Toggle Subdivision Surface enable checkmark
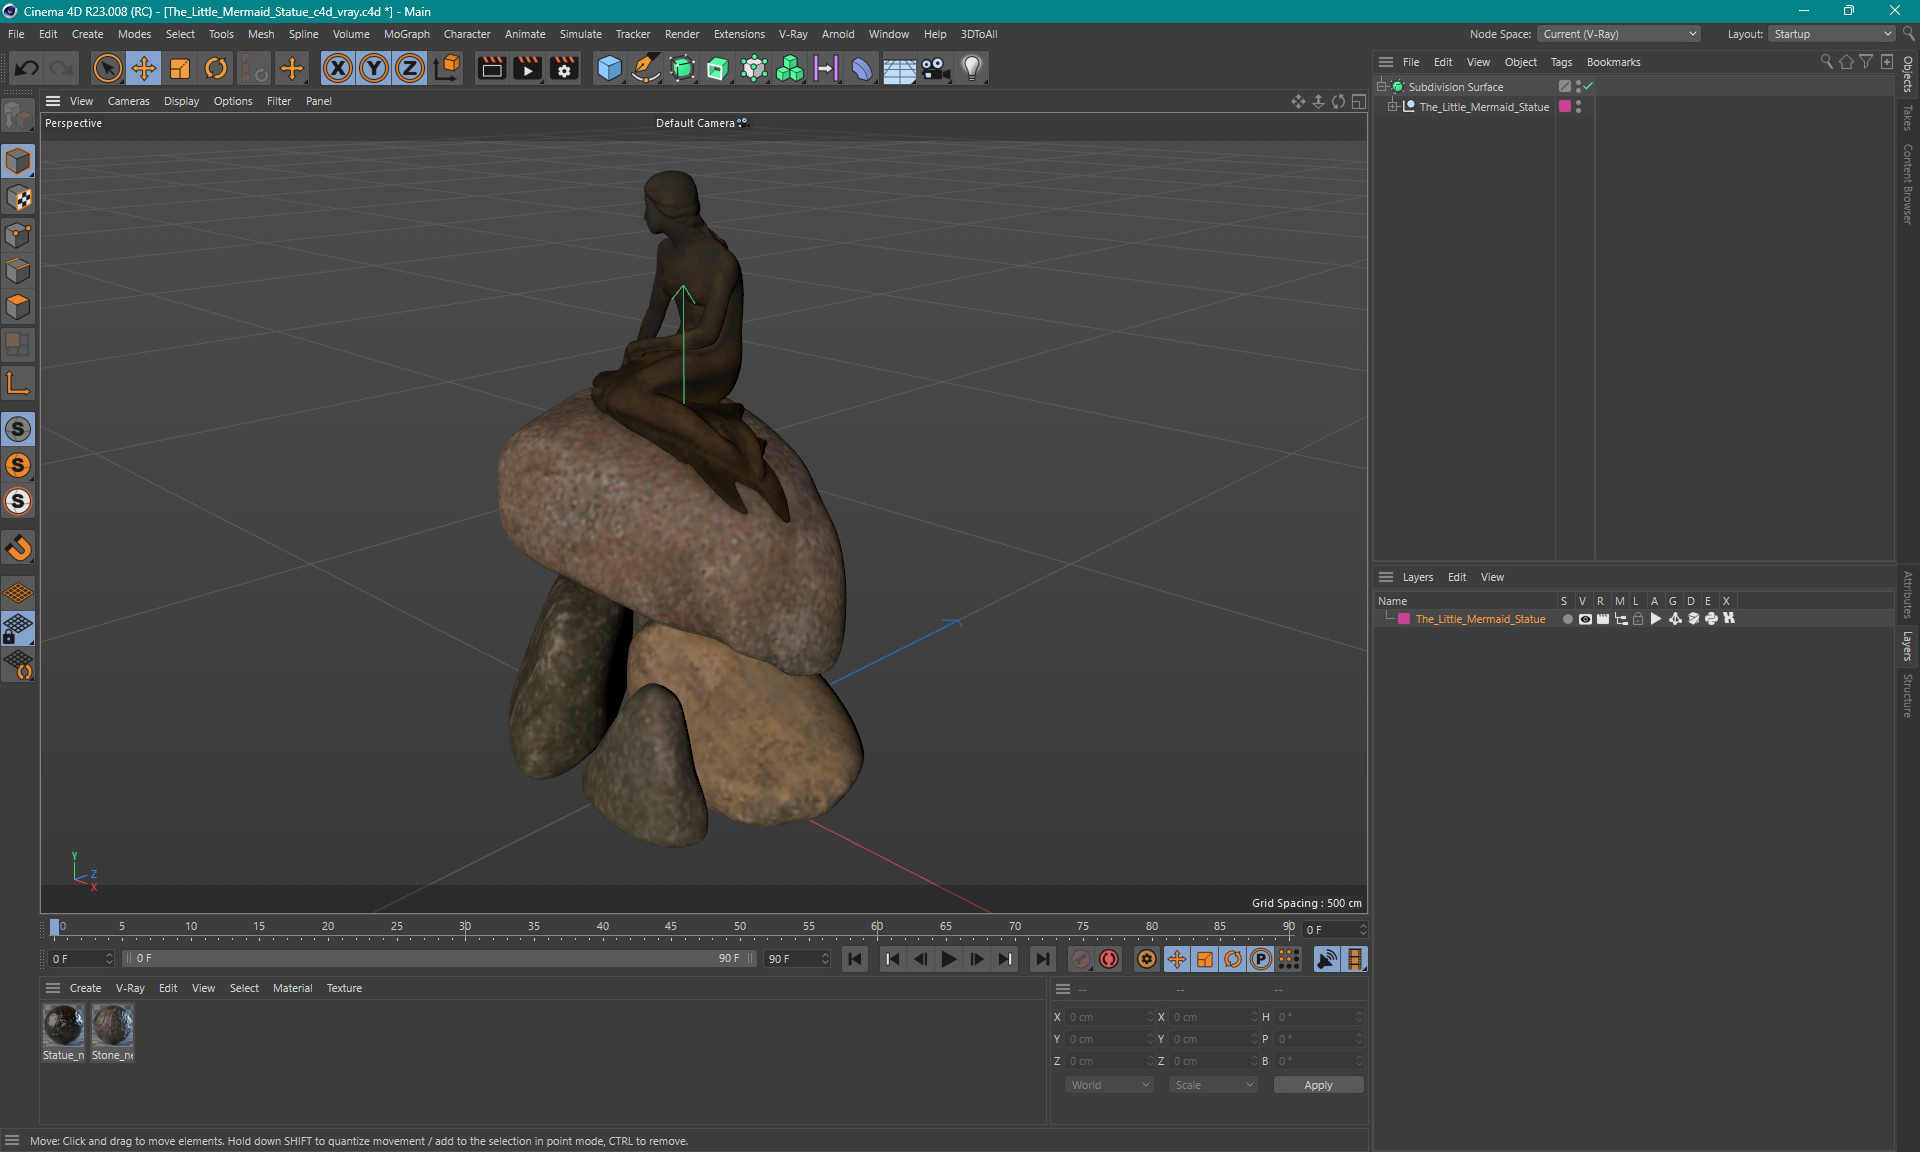 1588,86
